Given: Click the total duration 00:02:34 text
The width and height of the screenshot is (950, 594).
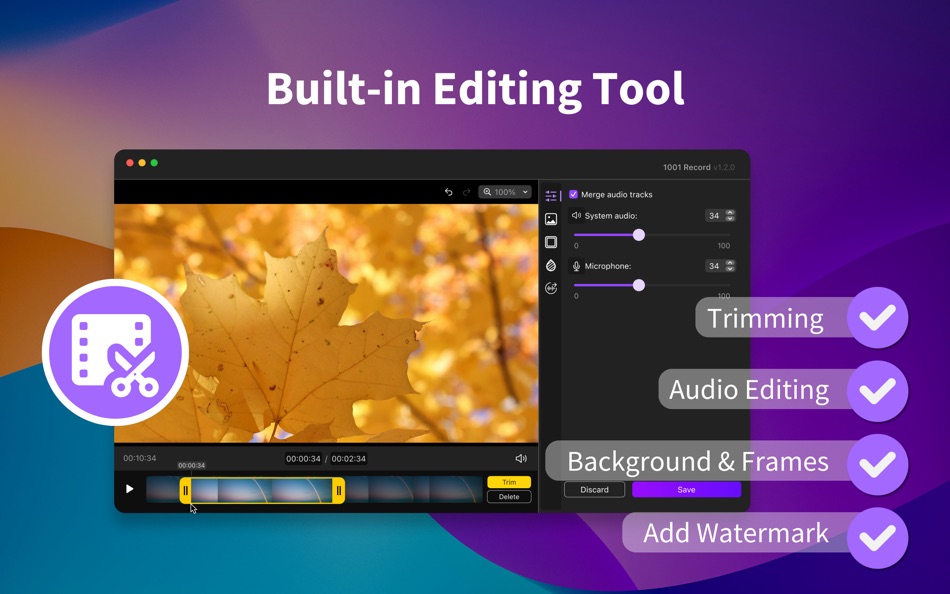Looking at the screenshot, I should click(x=349, y=459).
